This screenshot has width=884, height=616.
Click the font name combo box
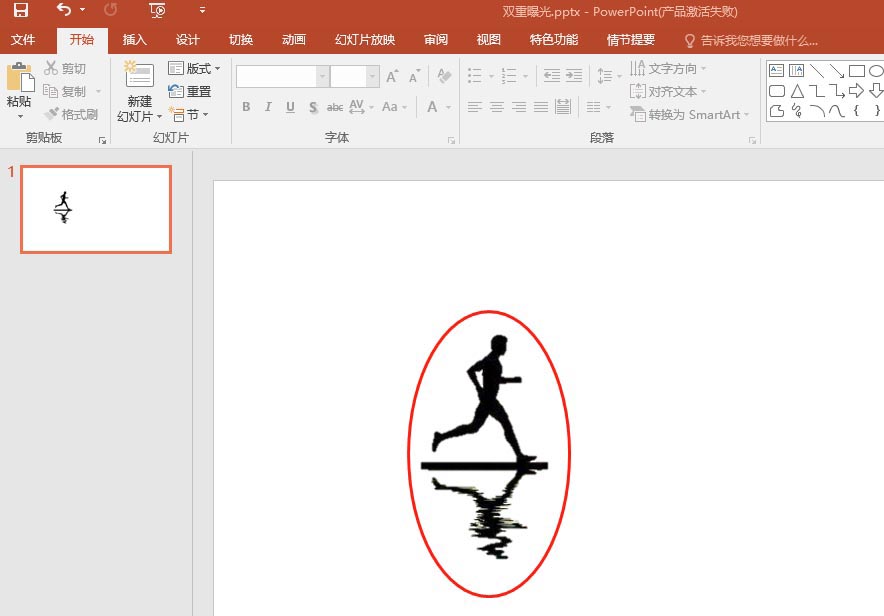(282, 76)
